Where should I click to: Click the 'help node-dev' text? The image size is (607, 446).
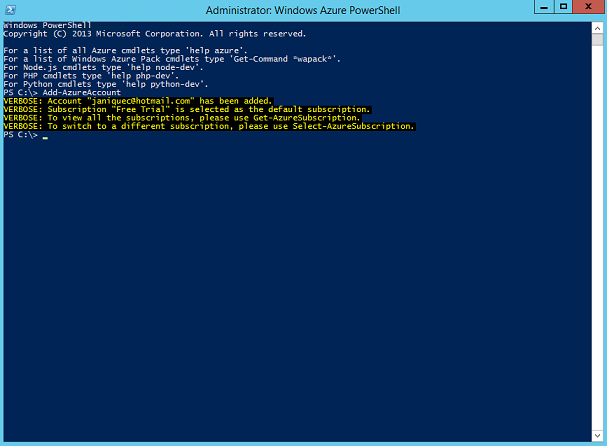[165, 67]
